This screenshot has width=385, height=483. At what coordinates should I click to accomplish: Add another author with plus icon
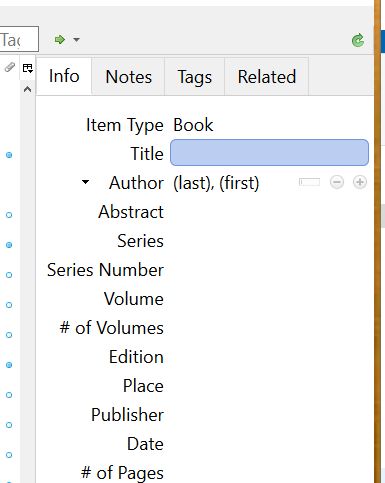tap(360, 182)
